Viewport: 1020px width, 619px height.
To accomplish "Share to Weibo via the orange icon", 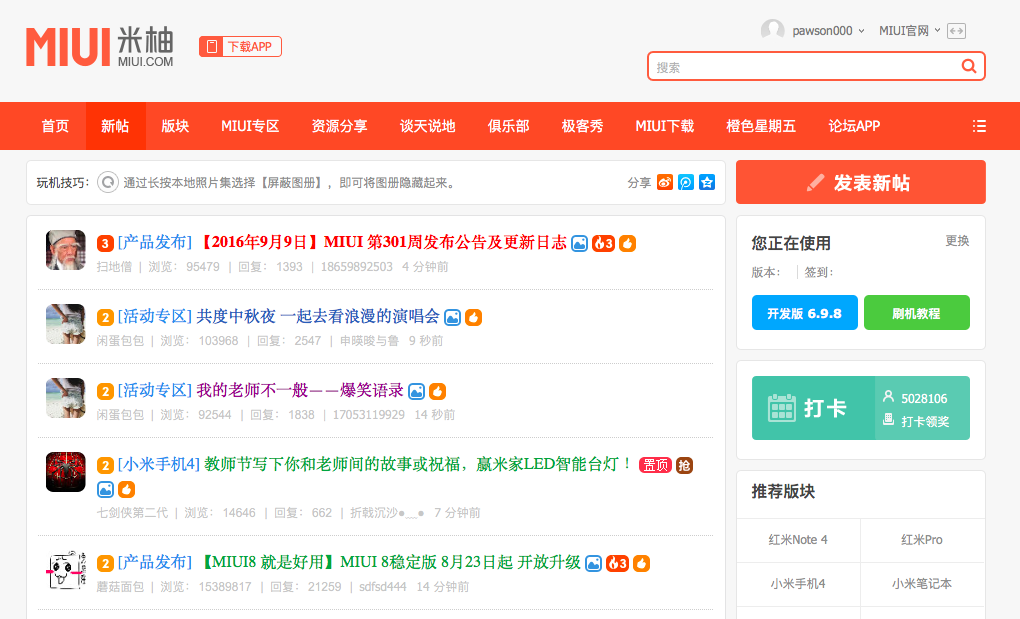I will 665,182.
